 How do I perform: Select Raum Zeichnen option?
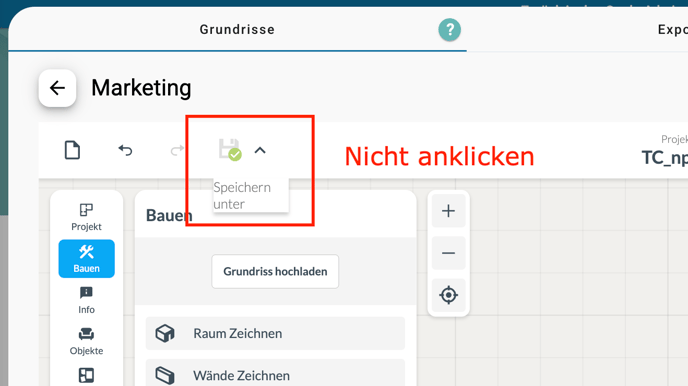(x=275, y=333)
